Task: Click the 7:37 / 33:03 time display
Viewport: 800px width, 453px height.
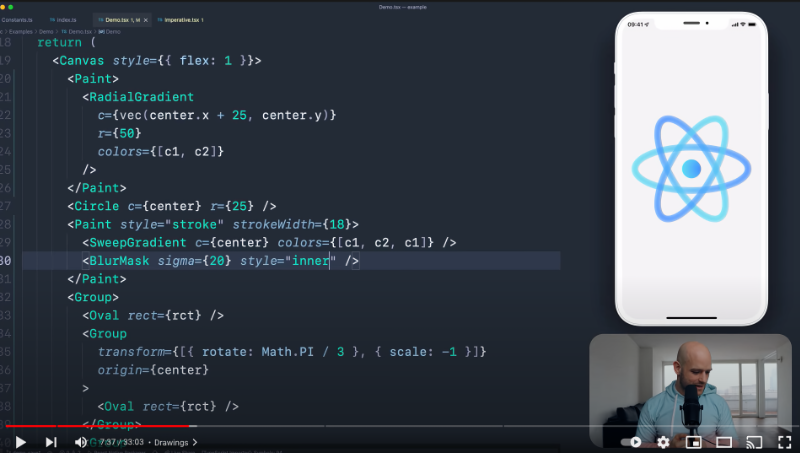Action: (x=121, y=442)
